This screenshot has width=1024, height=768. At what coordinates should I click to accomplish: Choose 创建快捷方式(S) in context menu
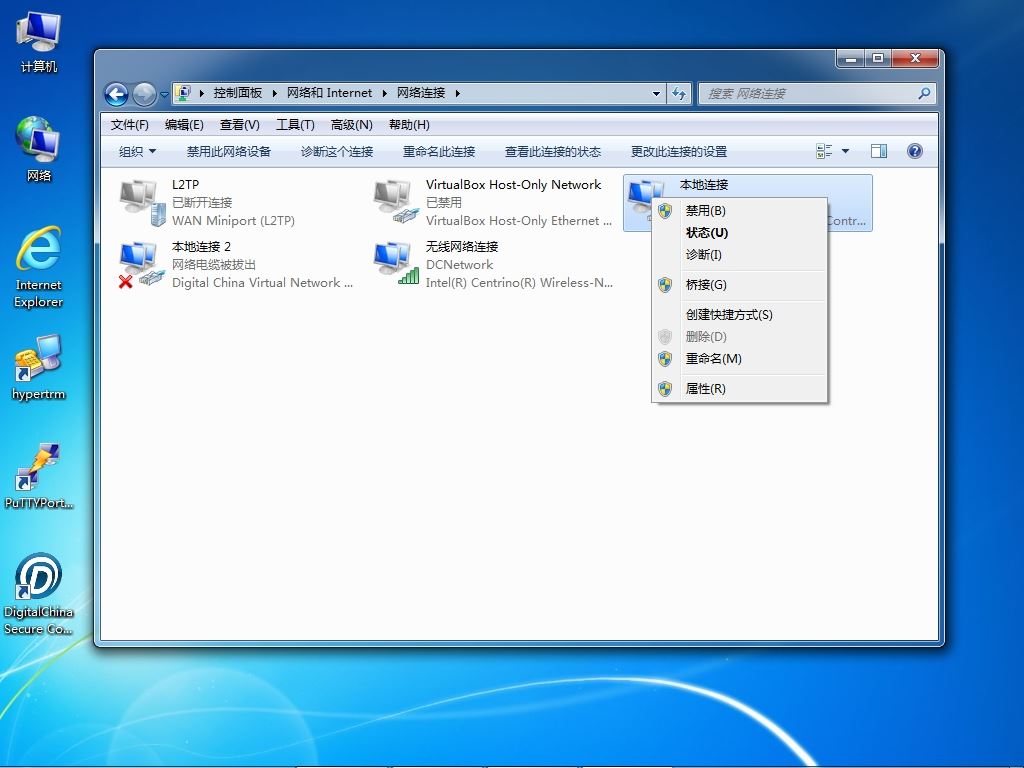[x=739, y=315]
